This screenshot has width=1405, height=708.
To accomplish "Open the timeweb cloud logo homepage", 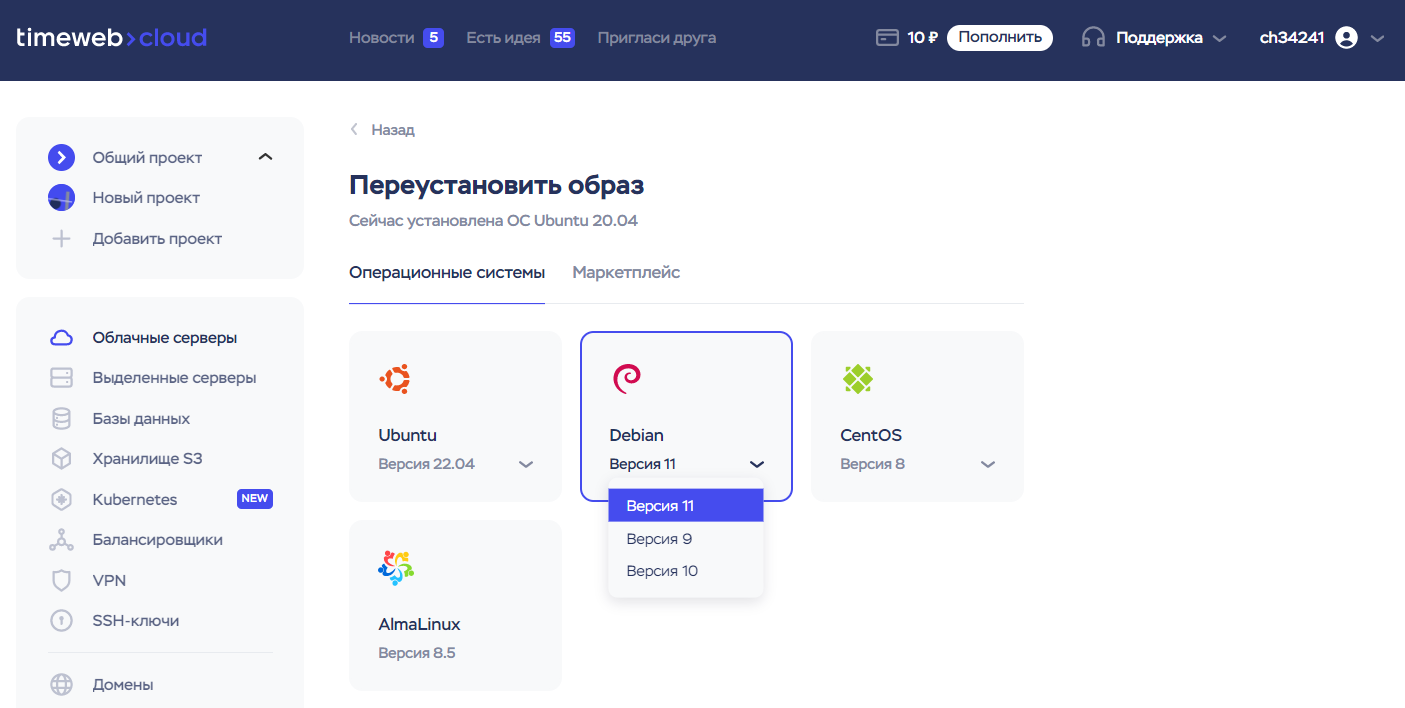I will click(112, 38).
